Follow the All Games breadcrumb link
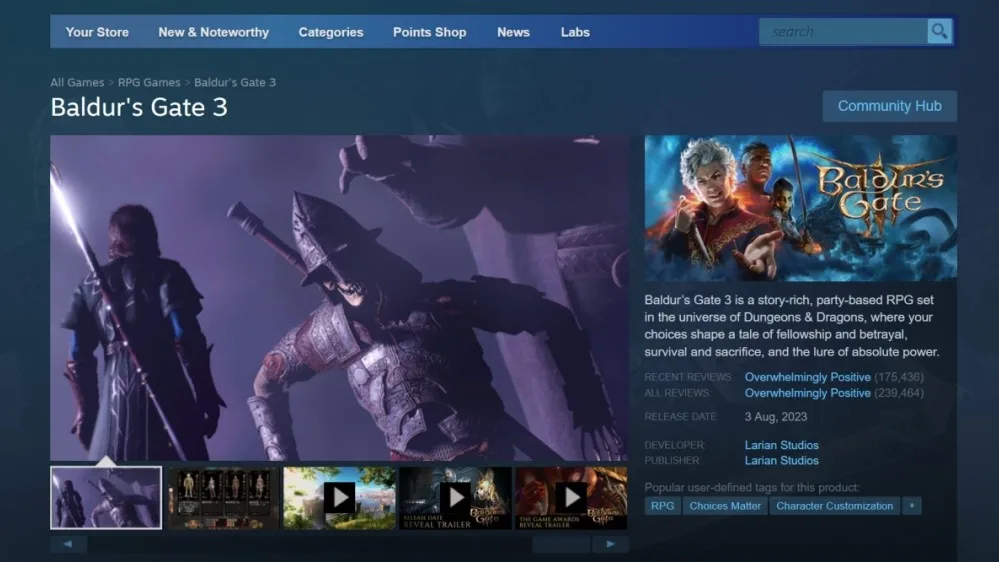 pos(77,82)
